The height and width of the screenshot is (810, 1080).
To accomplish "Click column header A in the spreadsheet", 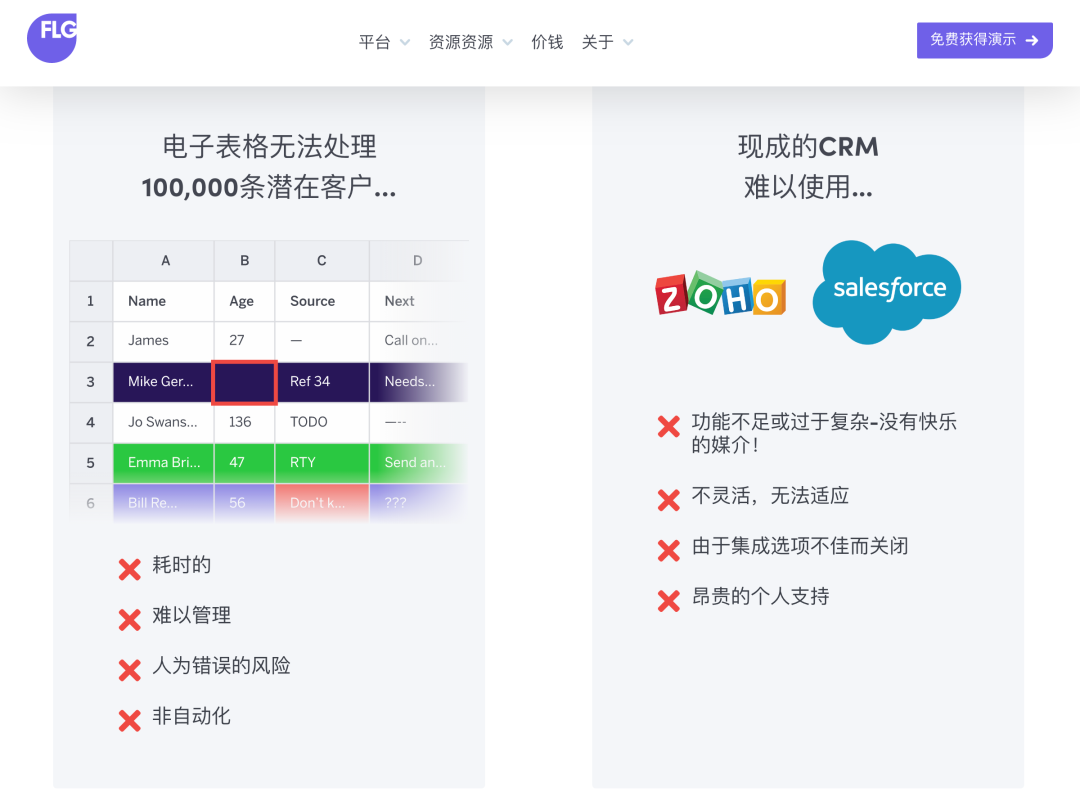I will tap(164, 260).
